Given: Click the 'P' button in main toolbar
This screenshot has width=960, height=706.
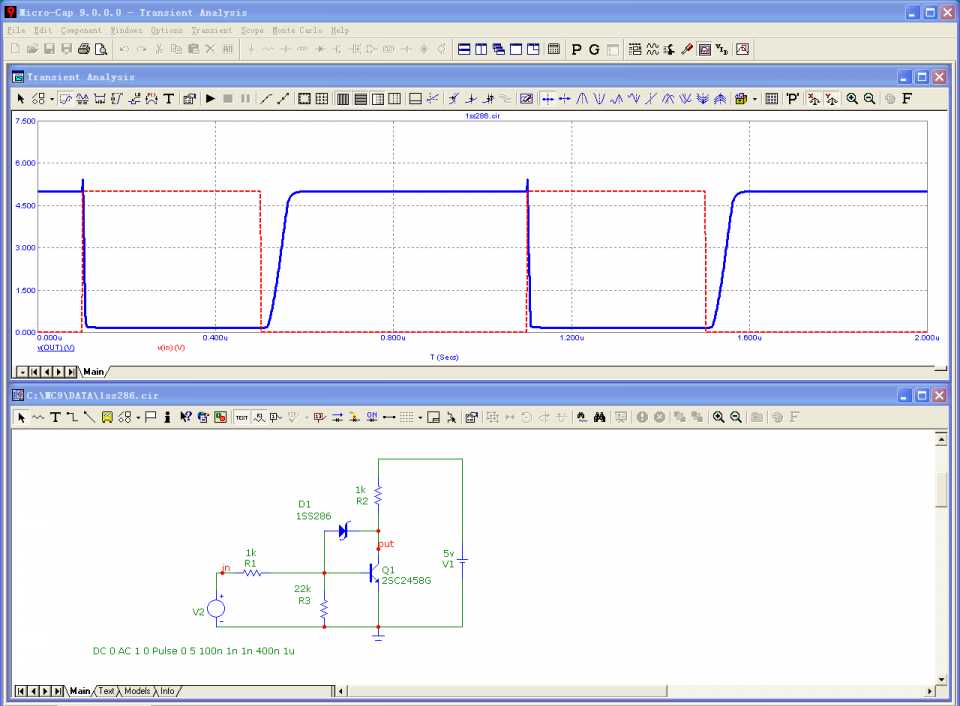Looking at the screenshot, I should [576, 49].
